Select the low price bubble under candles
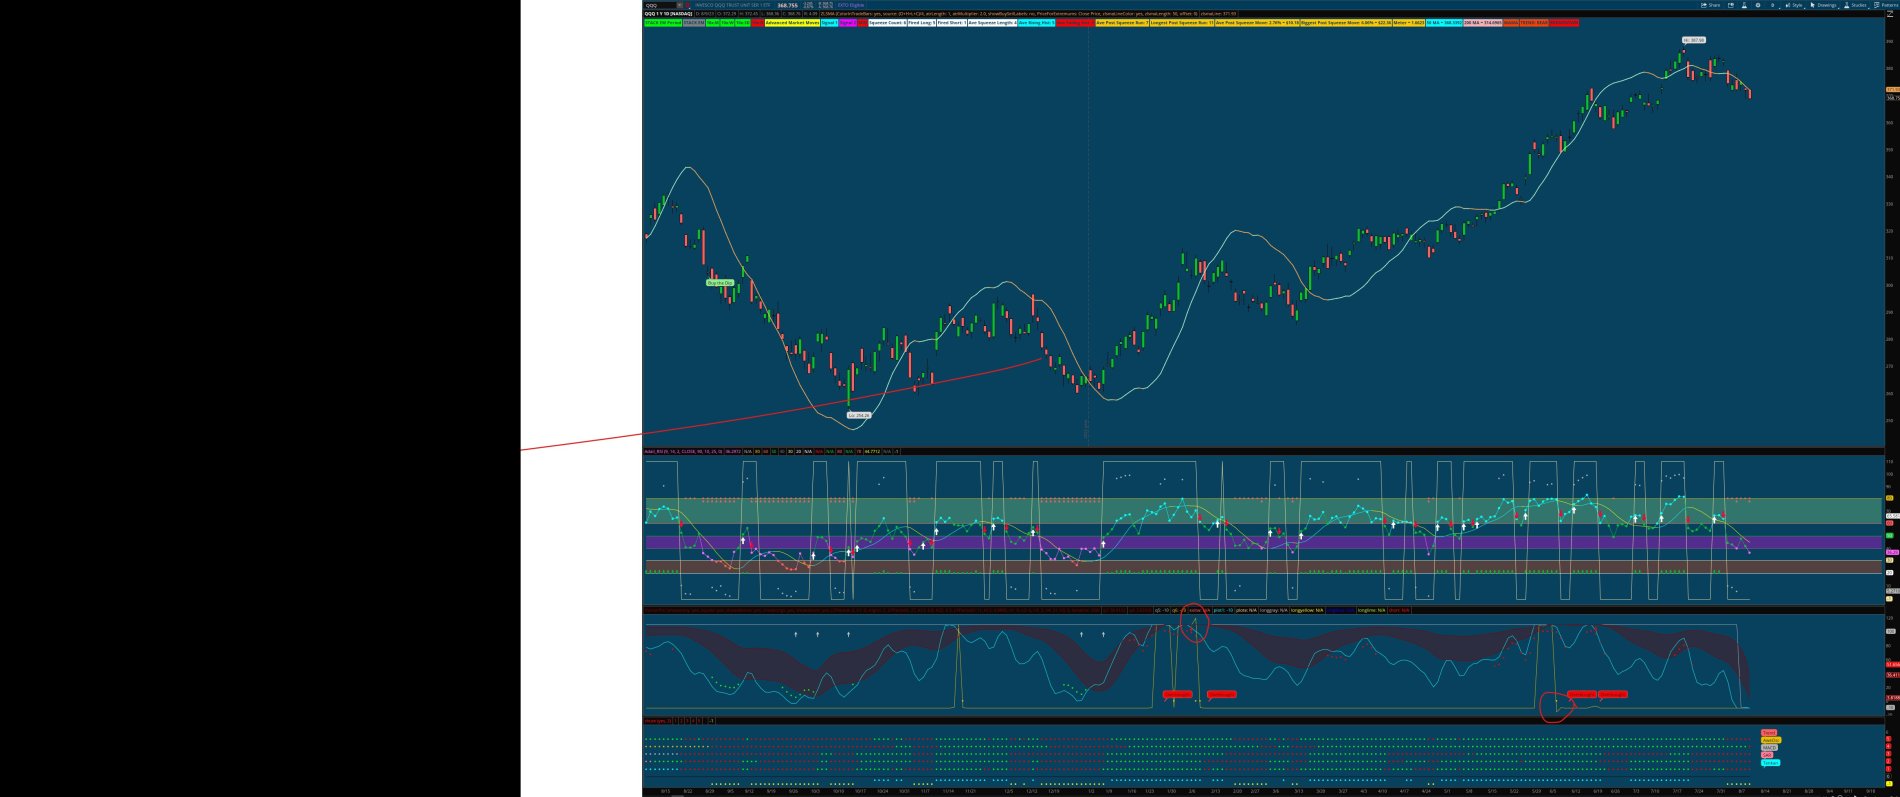1900x797 pixels. pos(858,415)
